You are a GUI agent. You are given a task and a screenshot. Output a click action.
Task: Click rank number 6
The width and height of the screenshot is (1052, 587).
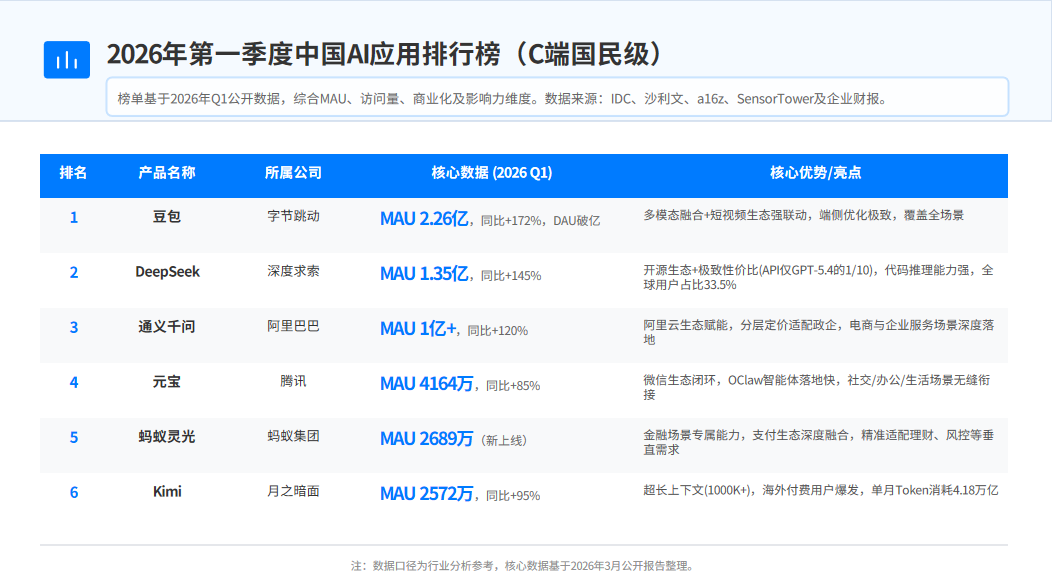tap(74, 492)
